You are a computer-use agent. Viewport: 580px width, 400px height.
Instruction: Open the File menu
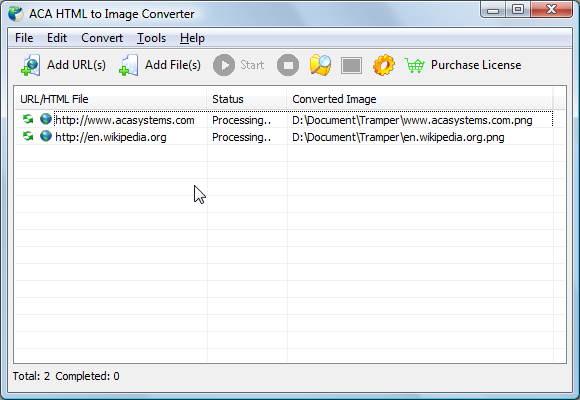coord(24,38)
